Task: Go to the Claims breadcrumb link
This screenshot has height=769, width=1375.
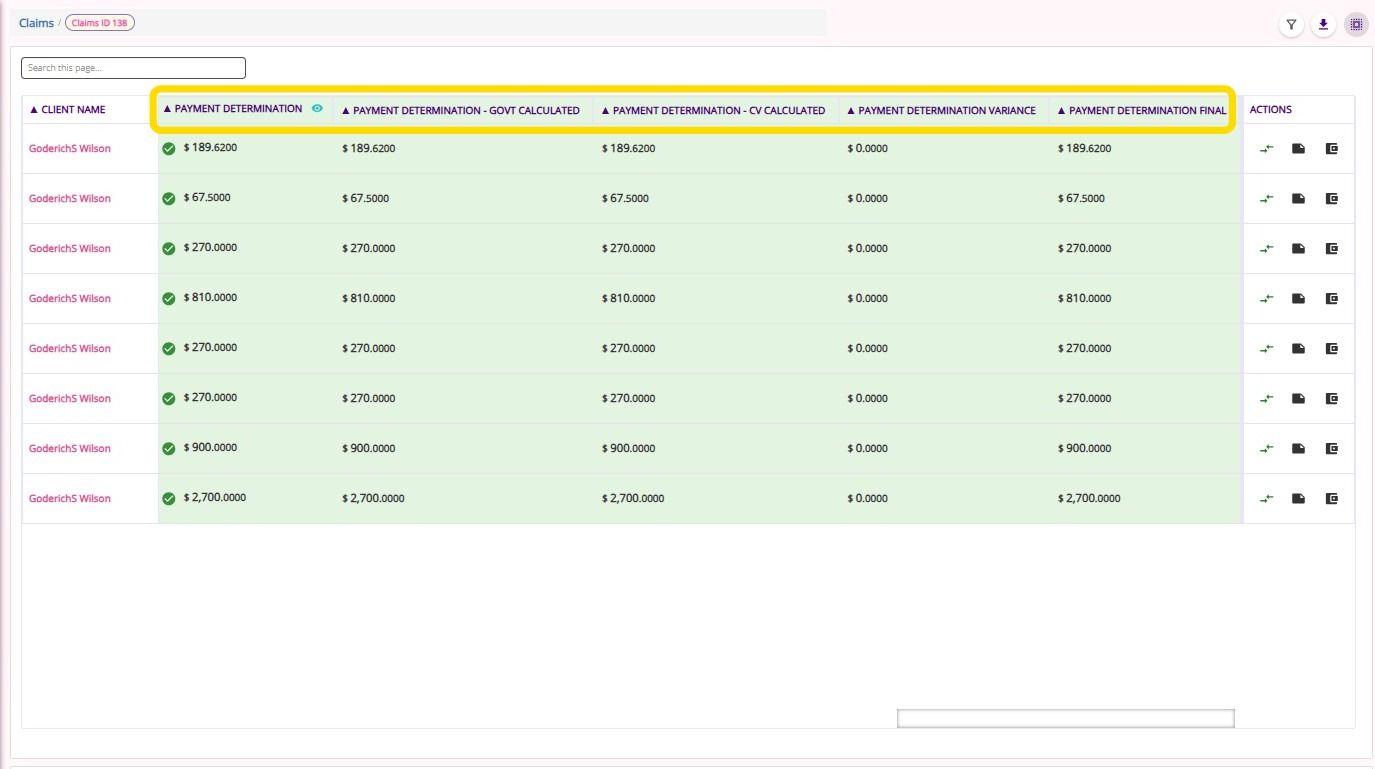Action: click(x=36, y=23)
